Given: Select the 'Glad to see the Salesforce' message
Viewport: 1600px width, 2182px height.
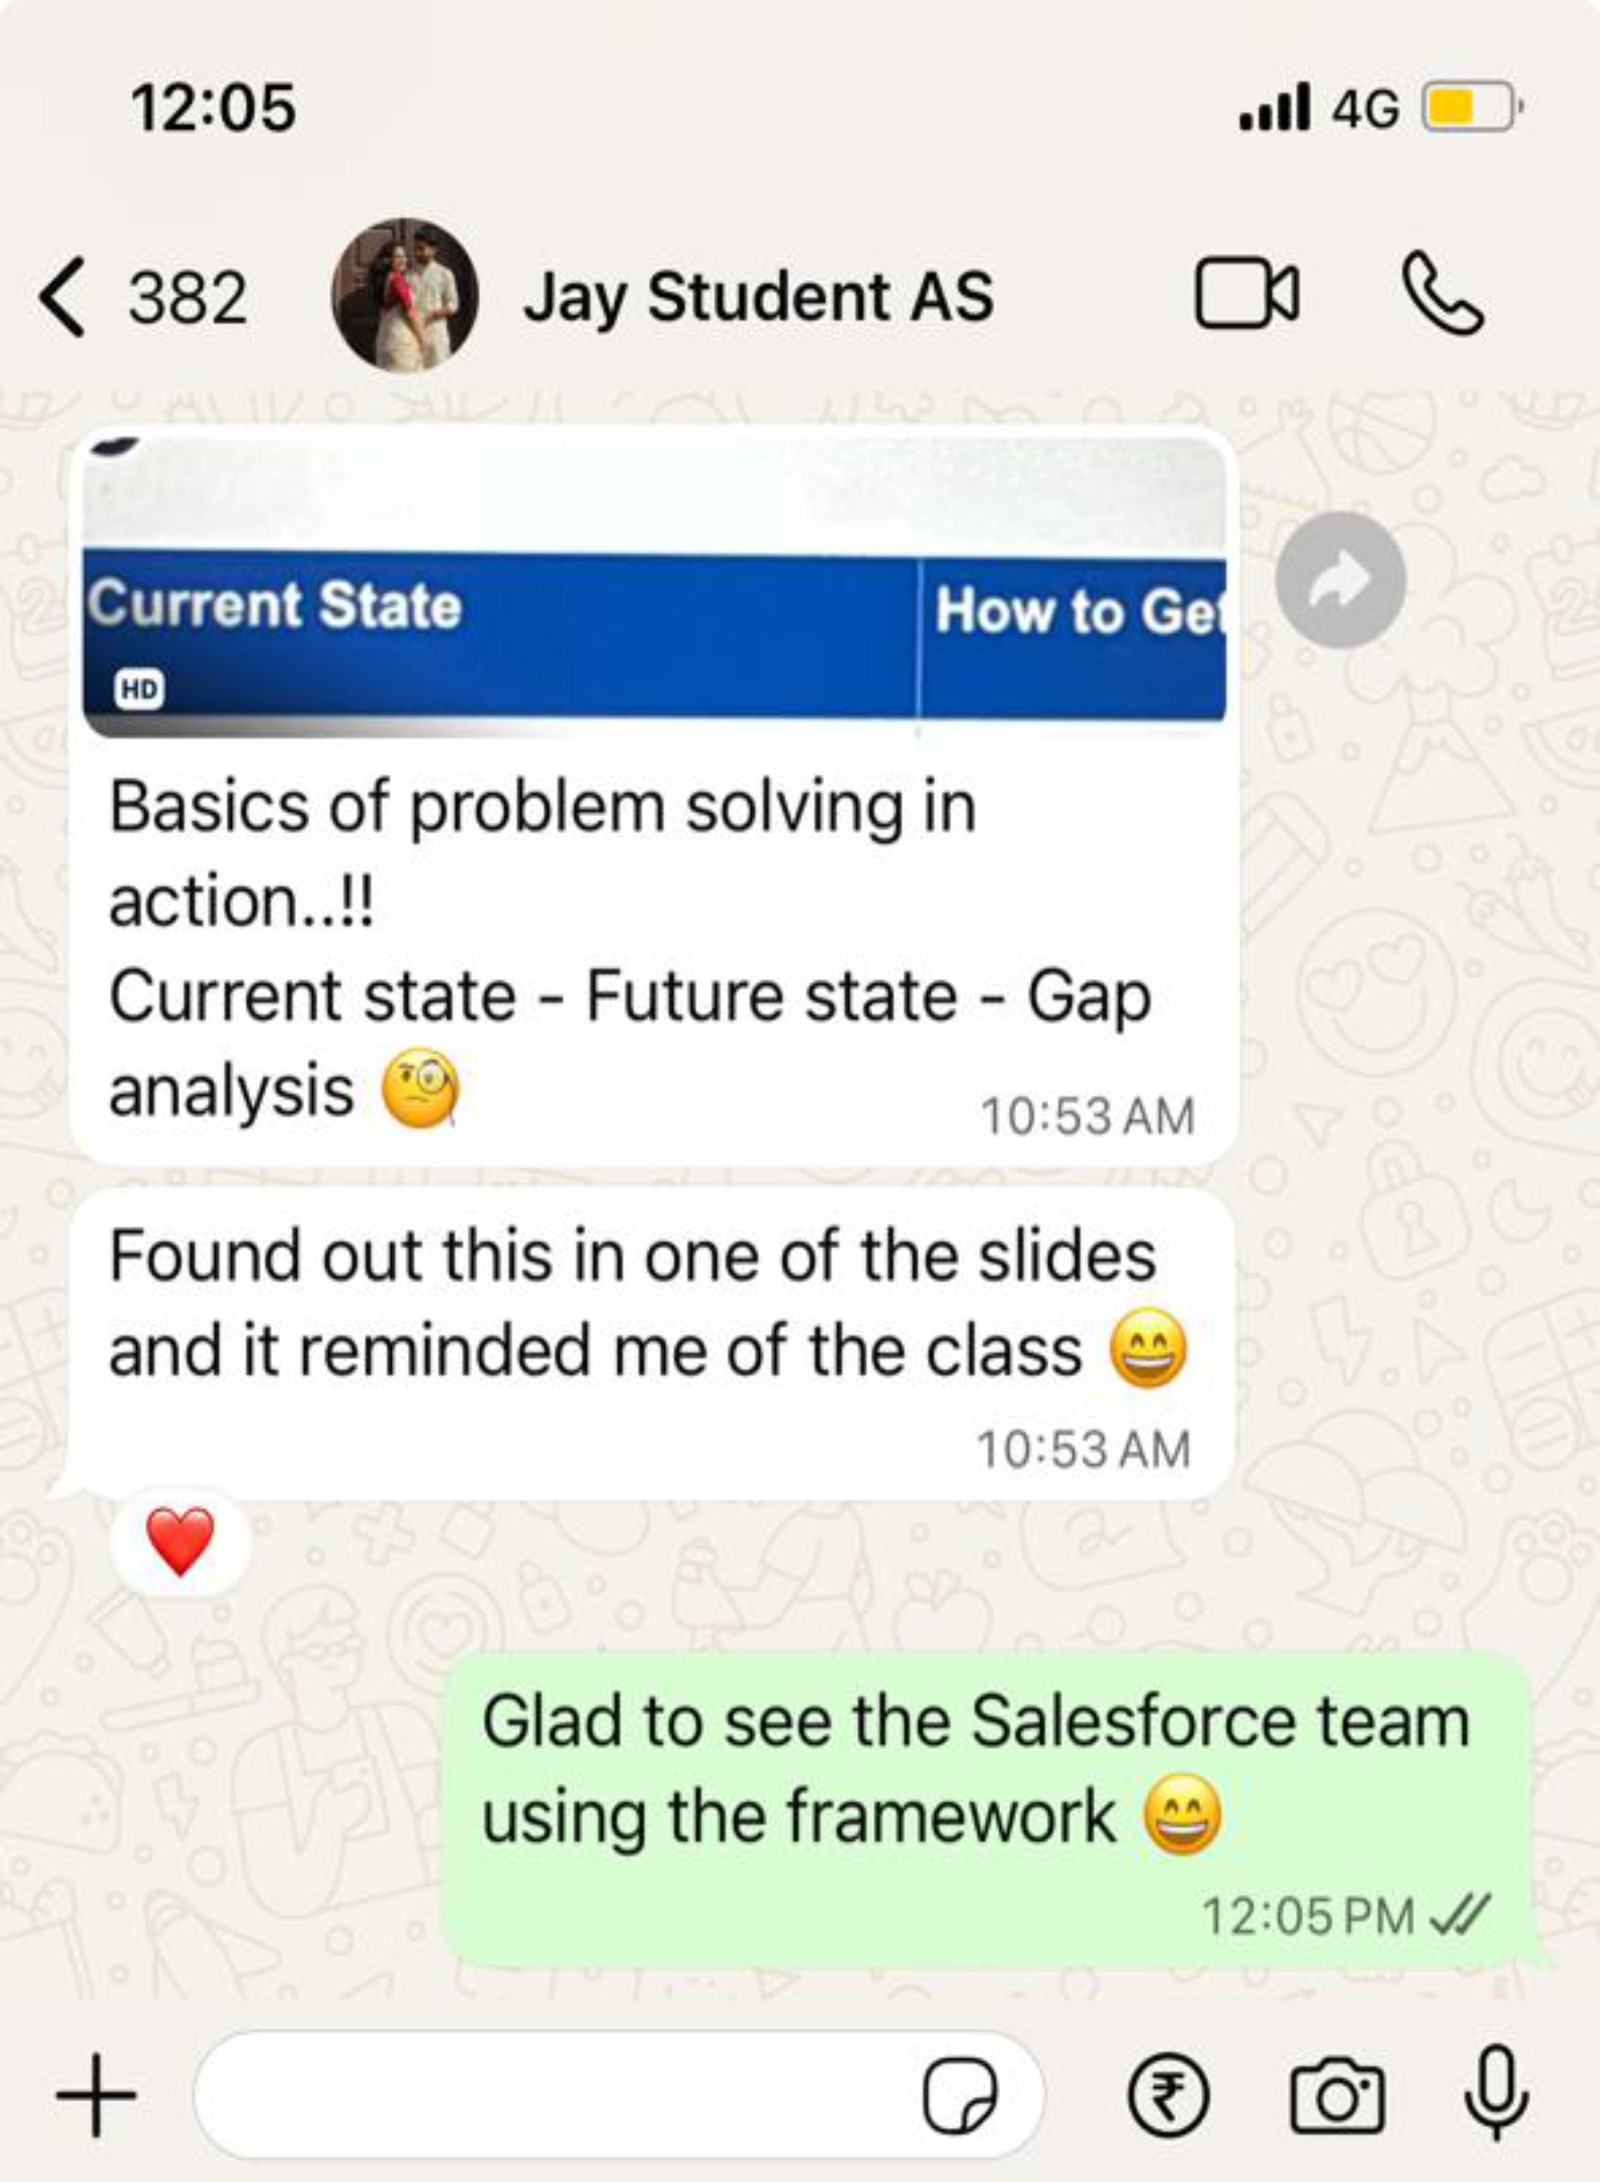Looking at the screenshot, I should click(x=988, y=1811).
